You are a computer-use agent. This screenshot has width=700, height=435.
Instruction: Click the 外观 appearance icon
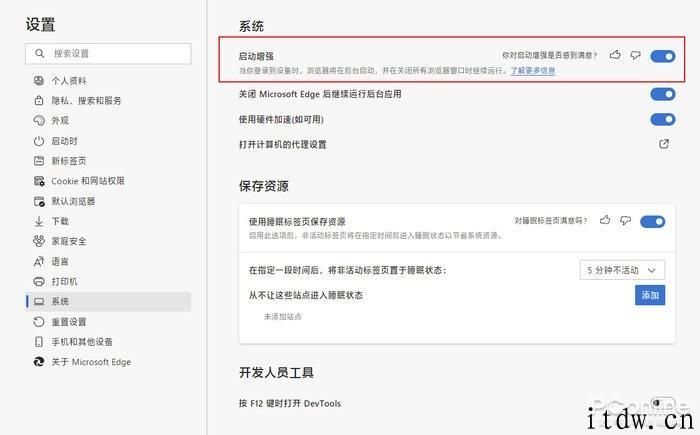tap(39, 121)
